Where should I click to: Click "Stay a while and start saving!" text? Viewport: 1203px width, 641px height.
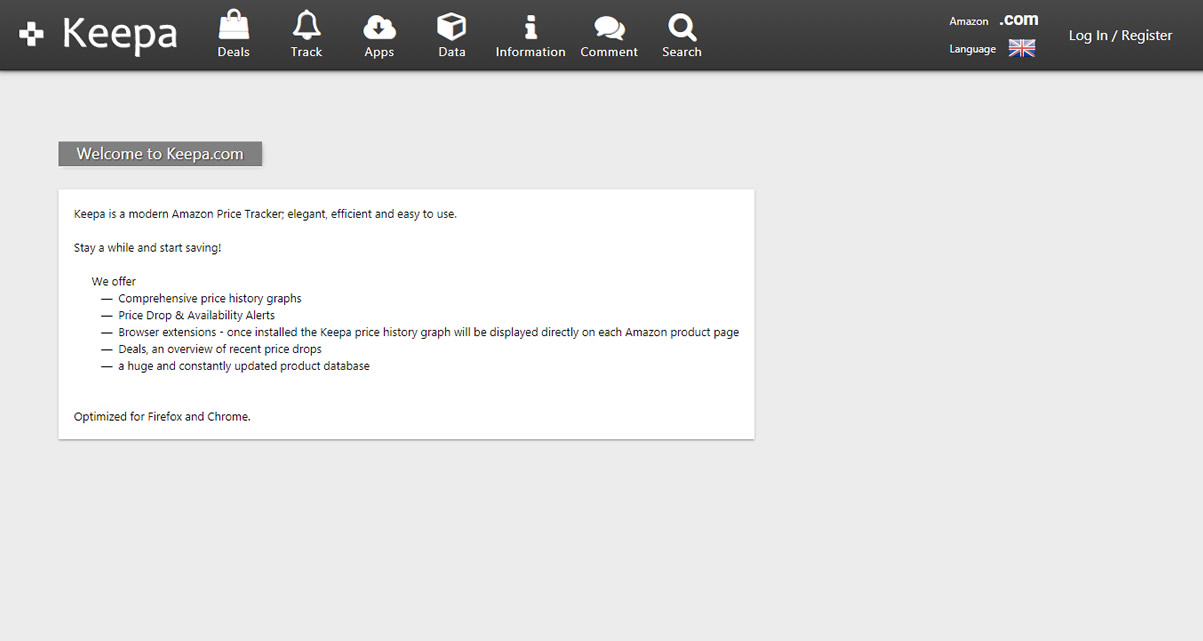(147, 248)
